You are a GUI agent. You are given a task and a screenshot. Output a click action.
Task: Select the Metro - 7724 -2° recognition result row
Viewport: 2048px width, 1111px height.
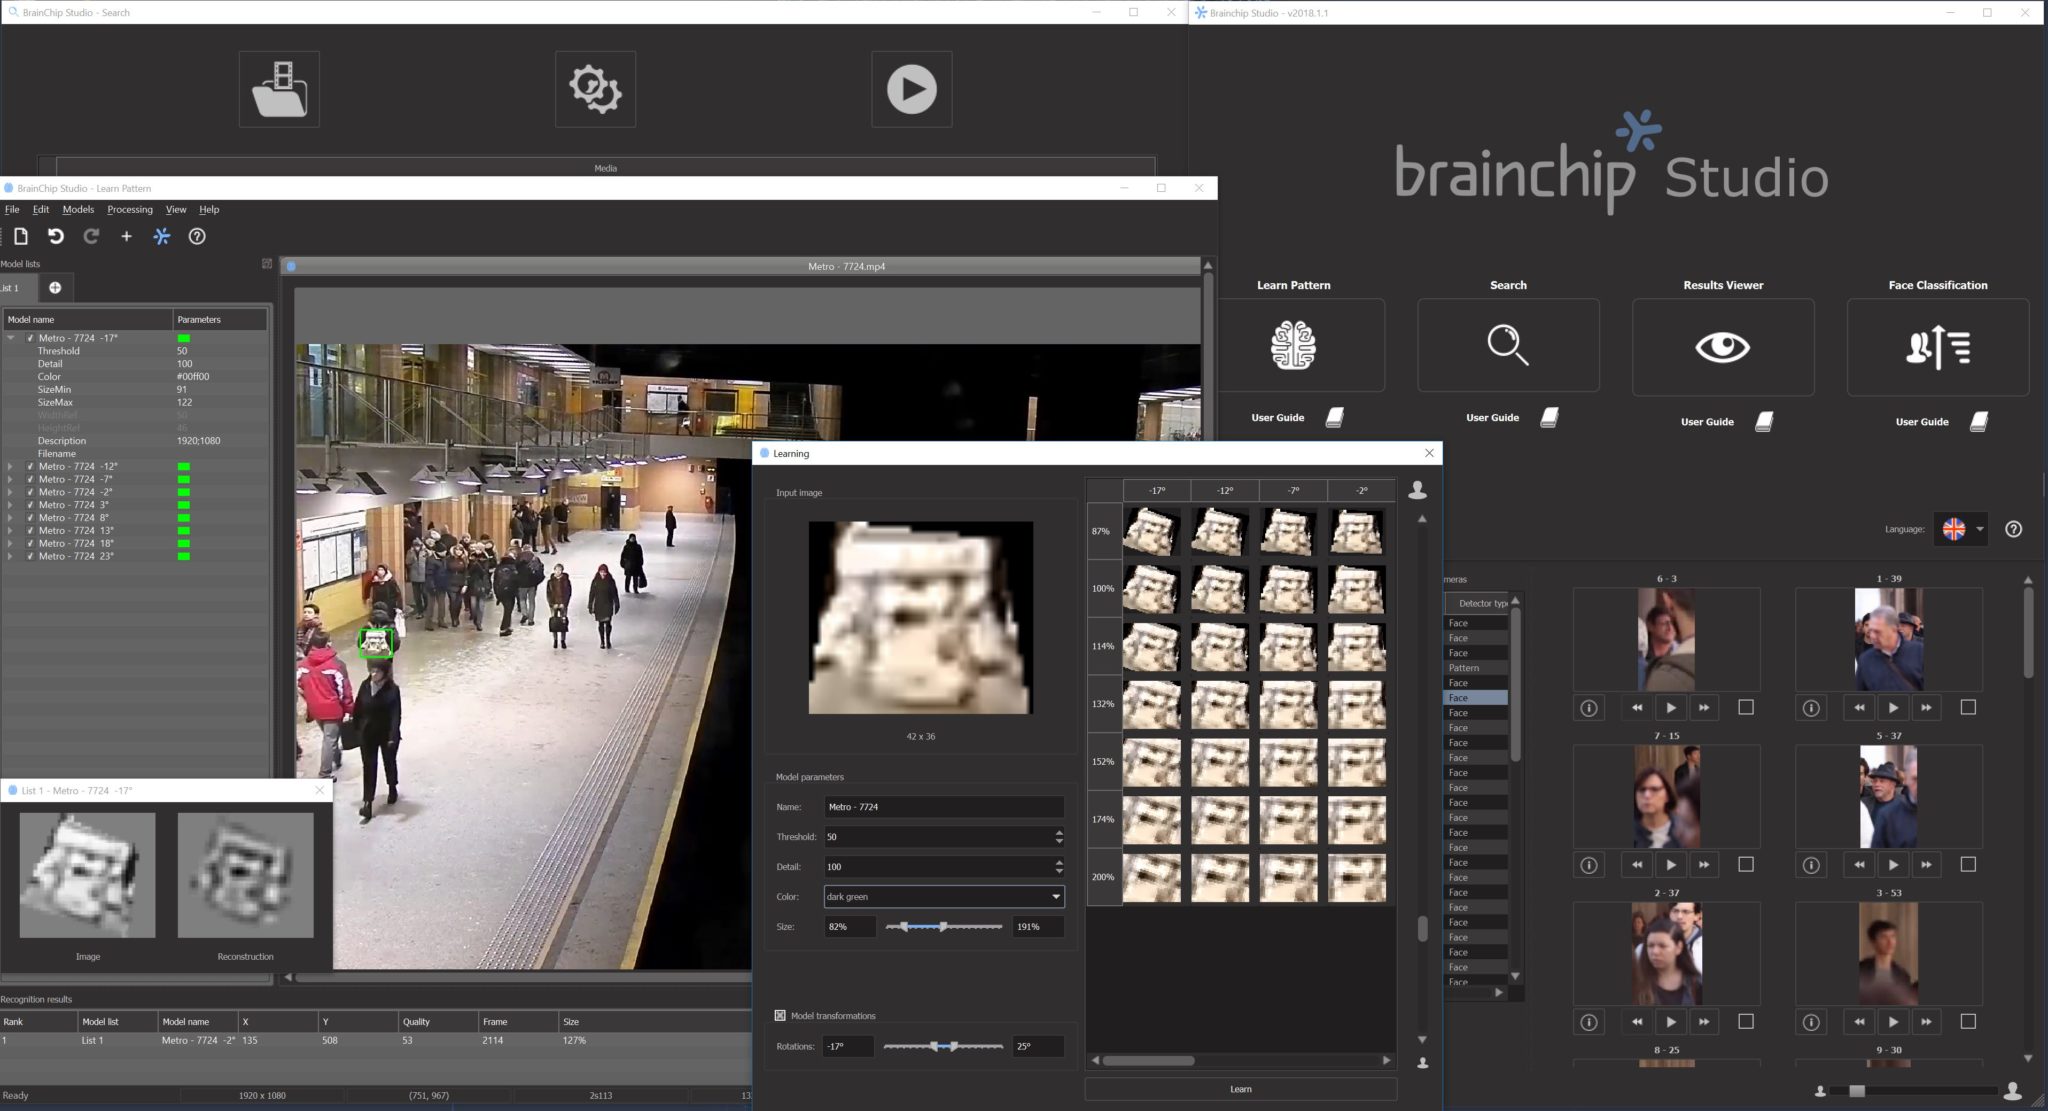pos(375,1040)
